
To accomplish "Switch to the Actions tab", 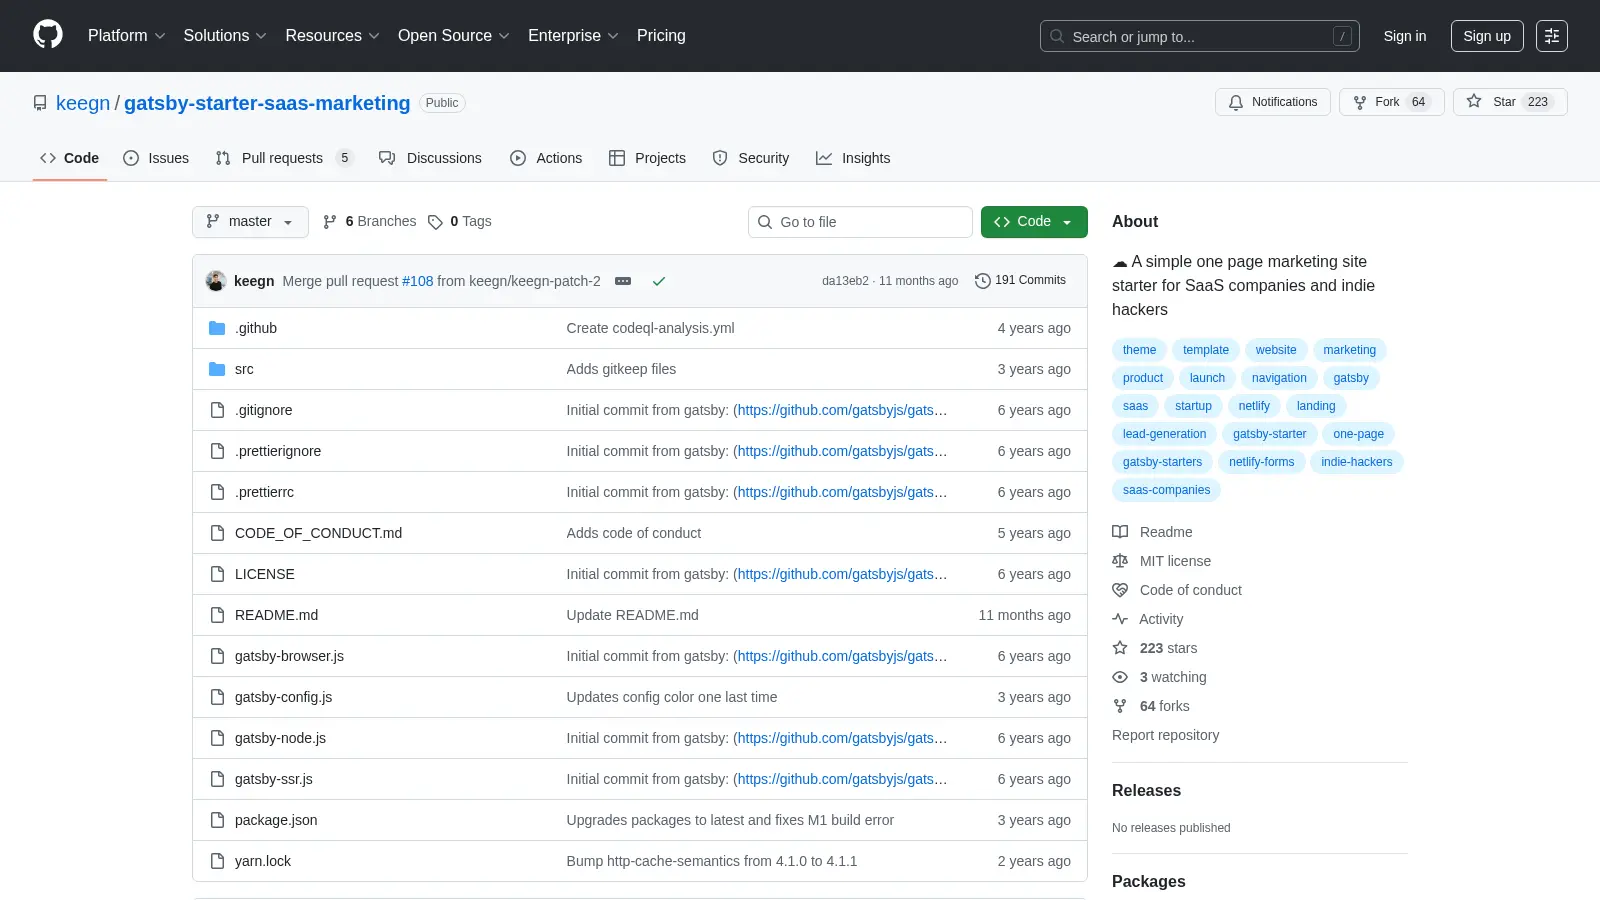I will (x=546, y=158).
